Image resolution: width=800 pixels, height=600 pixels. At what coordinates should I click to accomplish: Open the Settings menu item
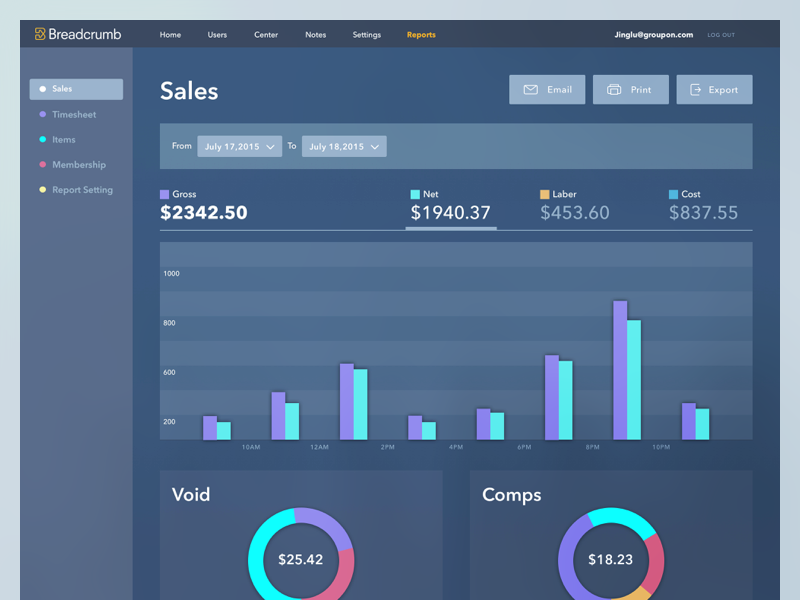point(367,35)
